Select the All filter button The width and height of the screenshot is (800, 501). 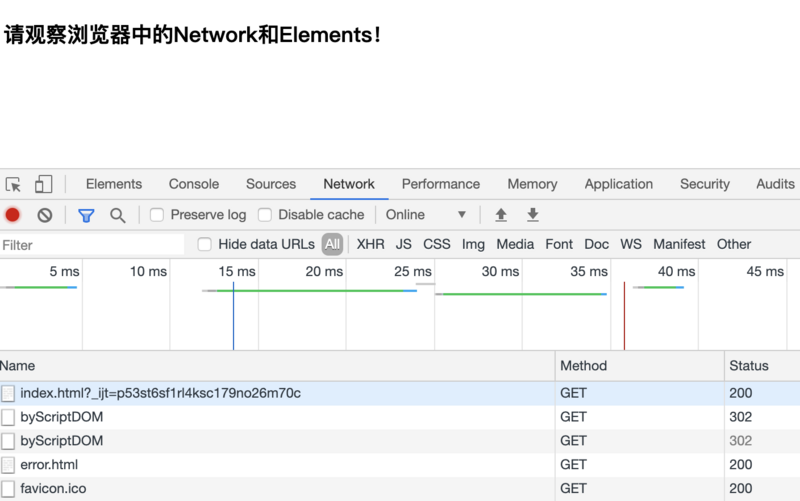pos(332,244)
